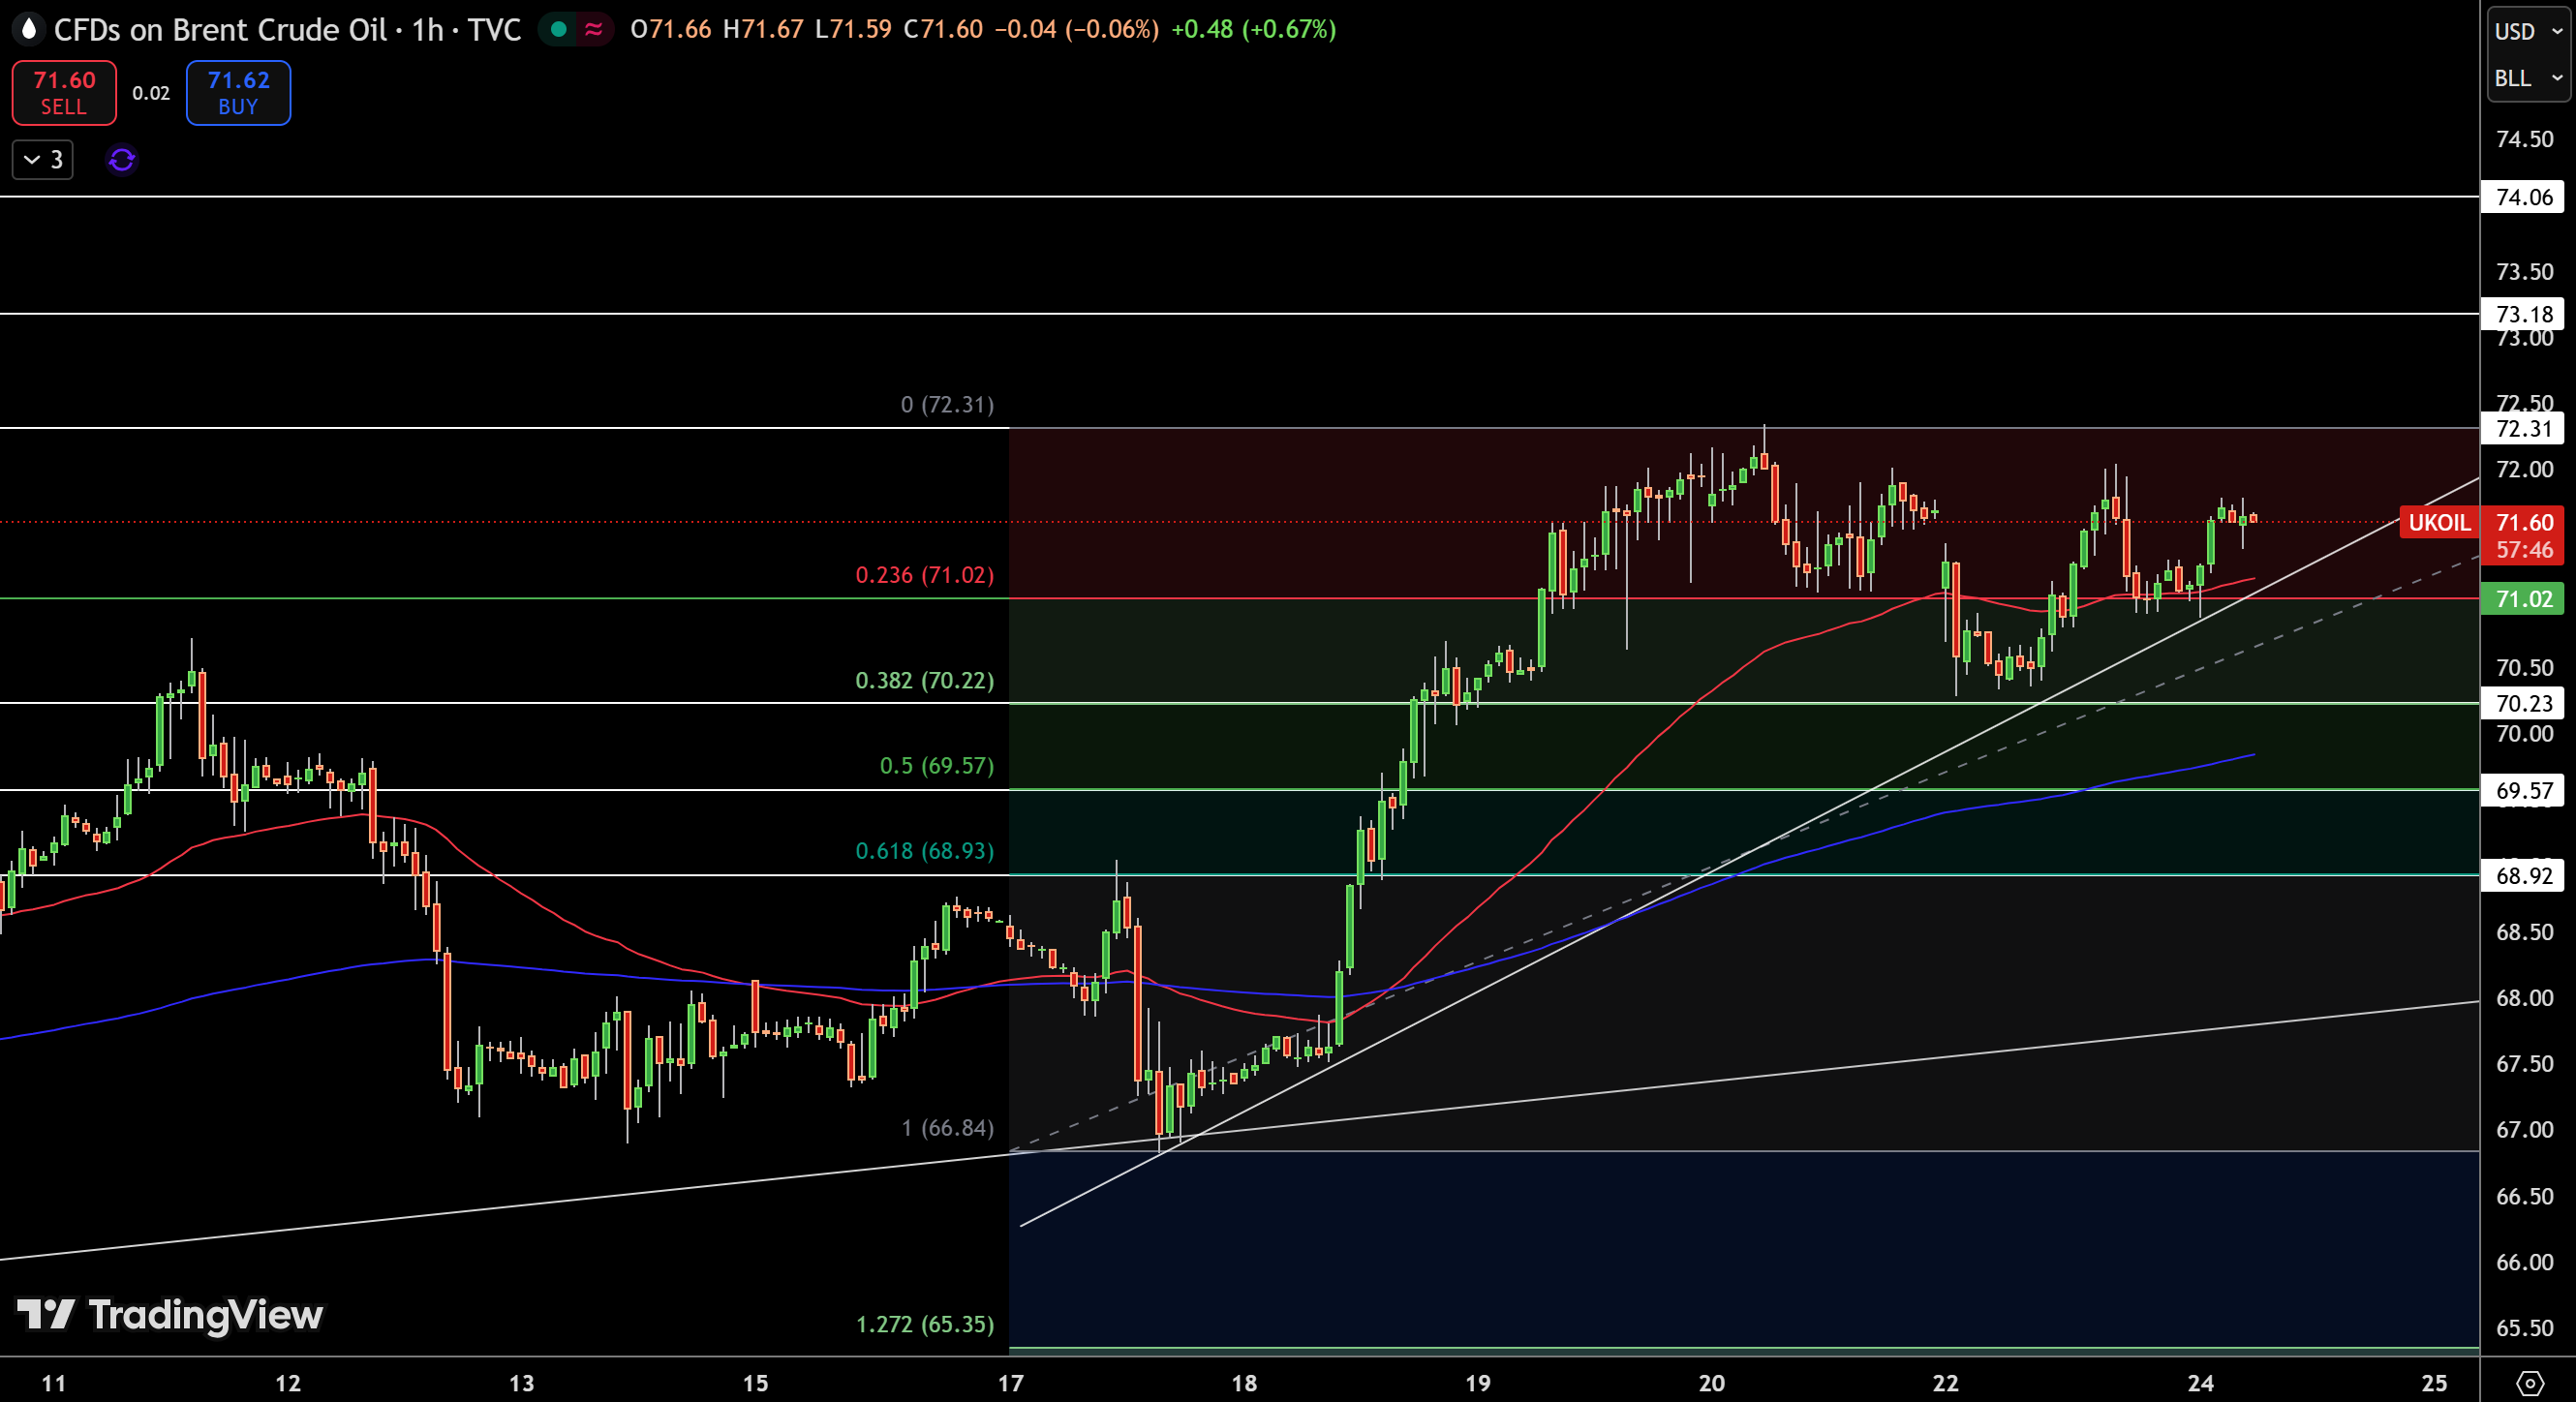The width and height of the screenshot is (2576, 1402).
Task: Select the 69.57 price axis label
Action: tap(2524, 790)
